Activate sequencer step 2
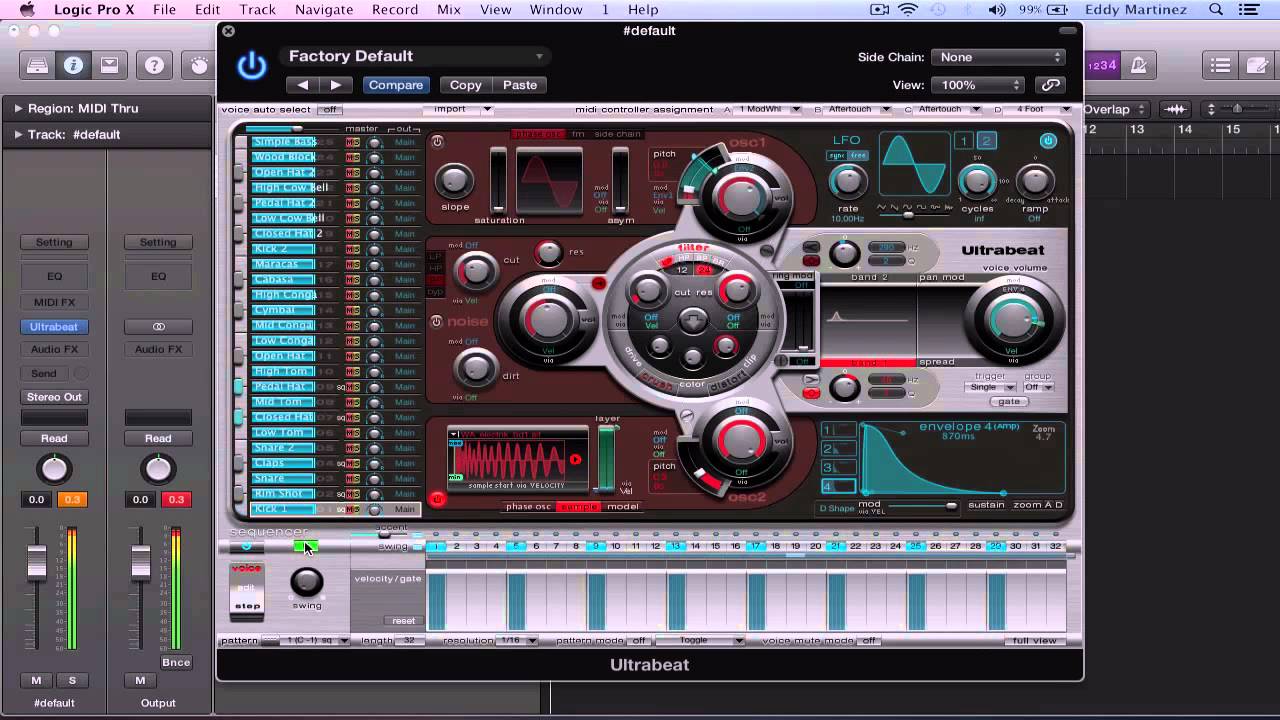The height and width of the screenshot is (720, 1280). (456, 546)
